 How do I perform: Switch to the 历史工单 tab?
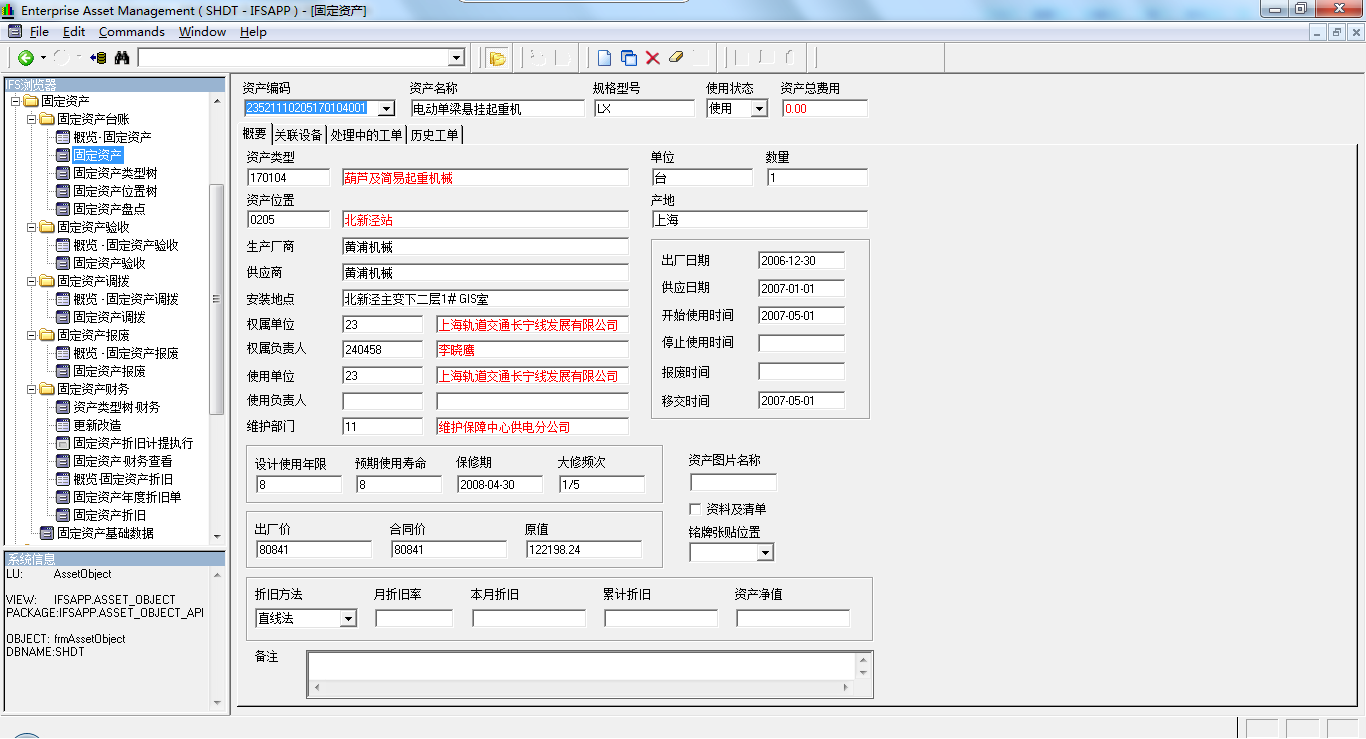(435, 133)
